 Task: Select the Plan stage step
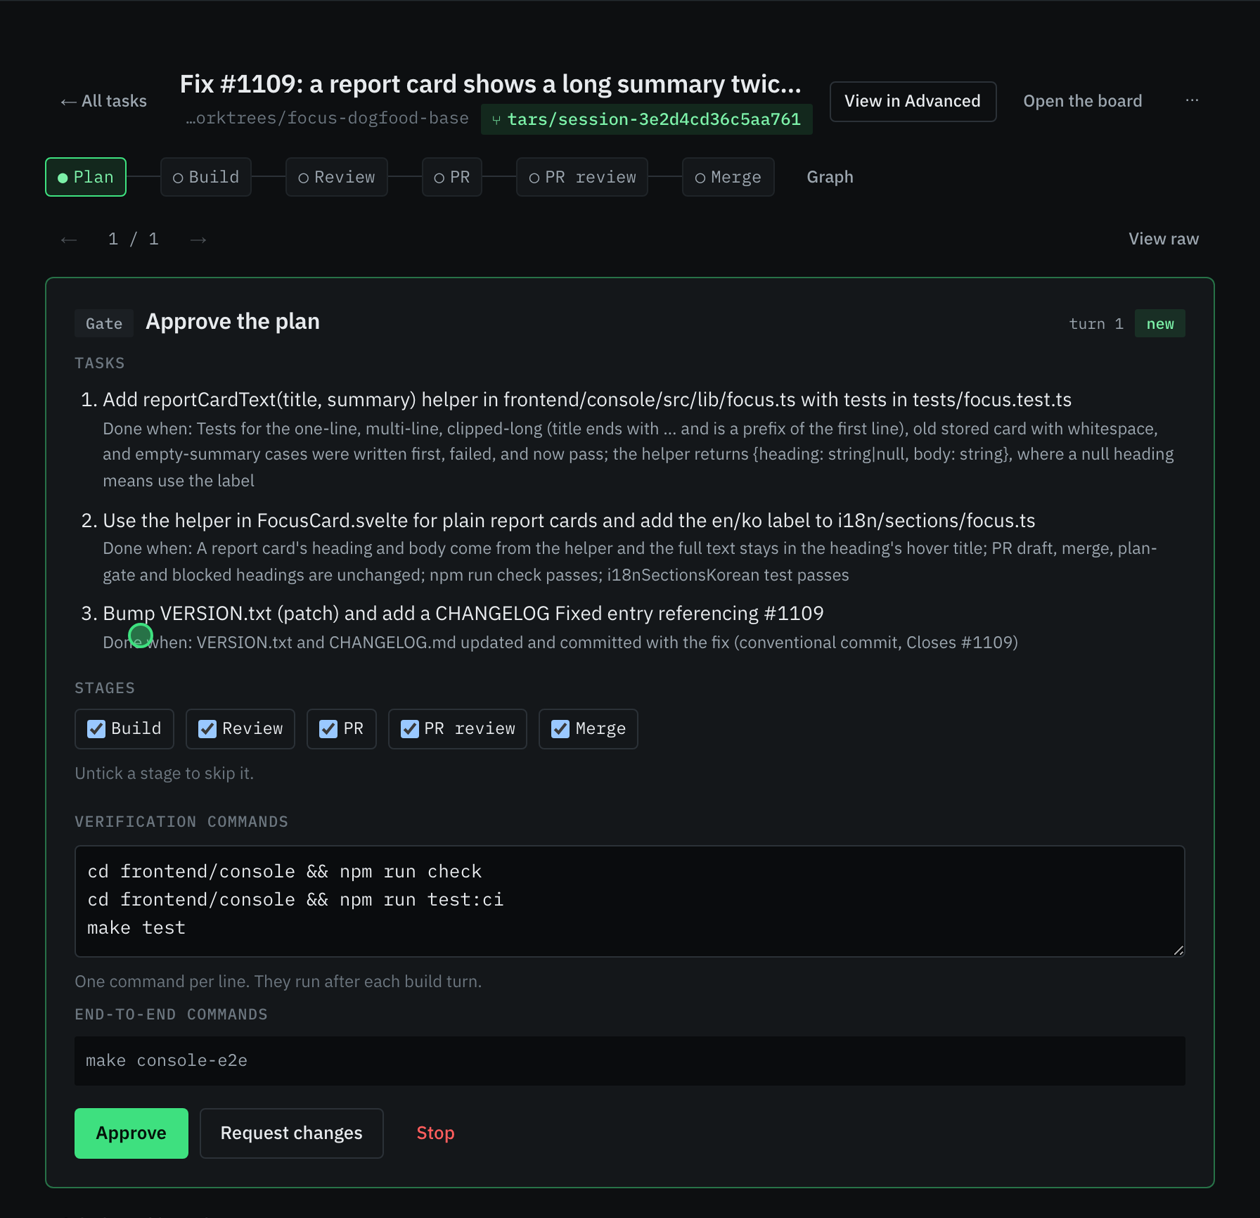[x=86, y=177]
